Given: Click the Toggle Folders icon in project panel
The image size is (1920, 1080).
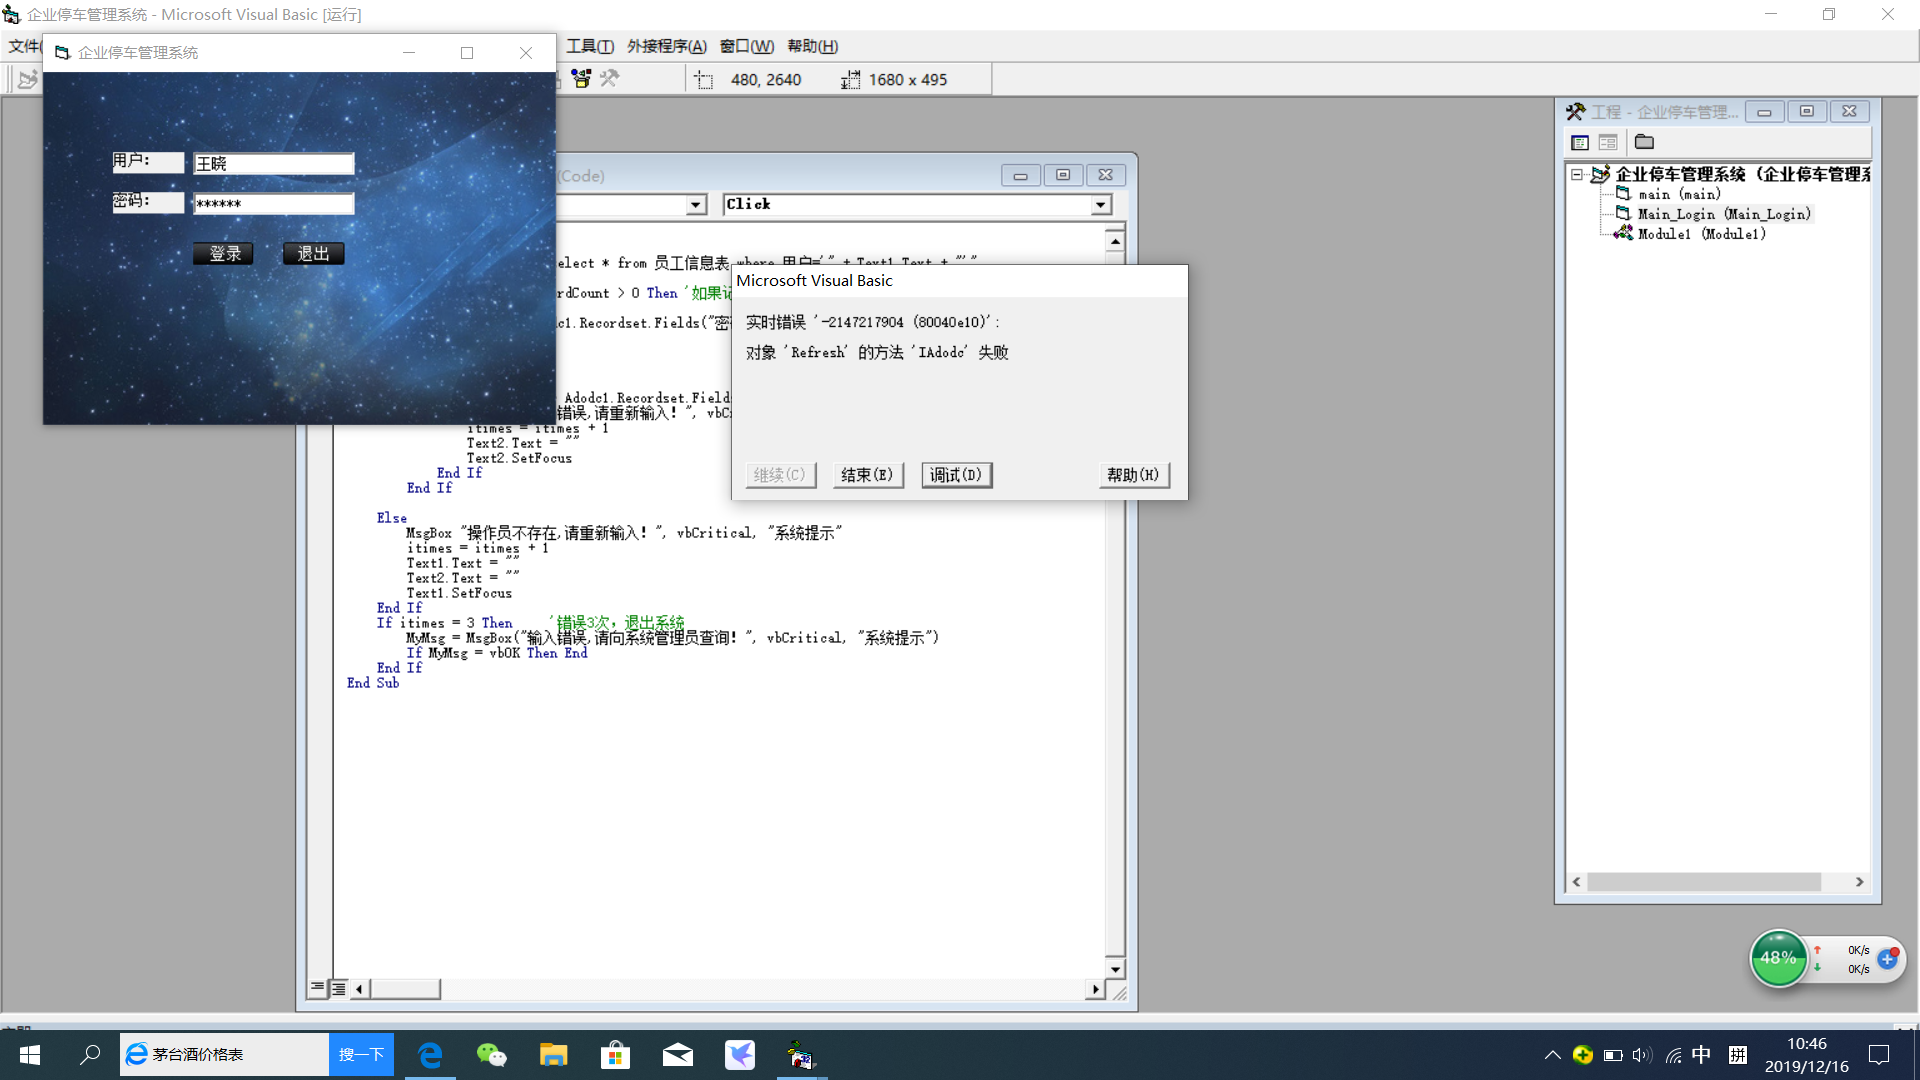Looking at the screenshot, I should pyautogui.click(x=1644, y=143).
